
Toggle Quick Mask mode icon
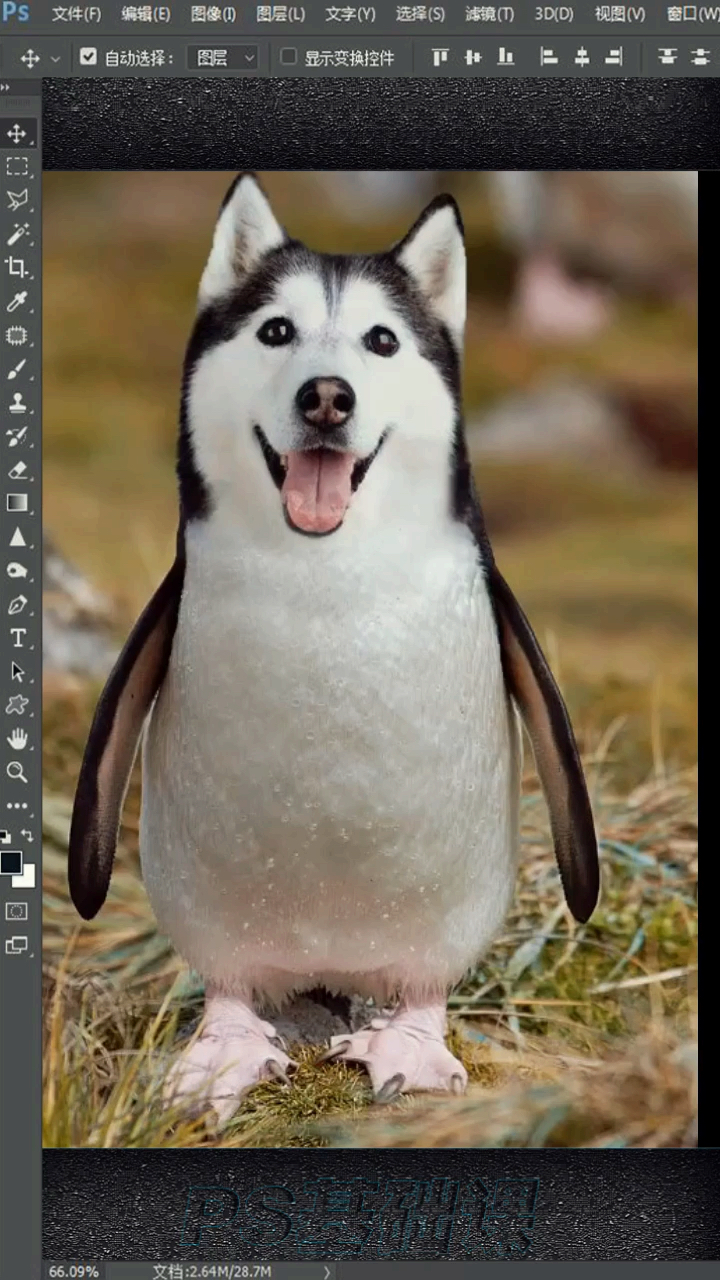17,911
